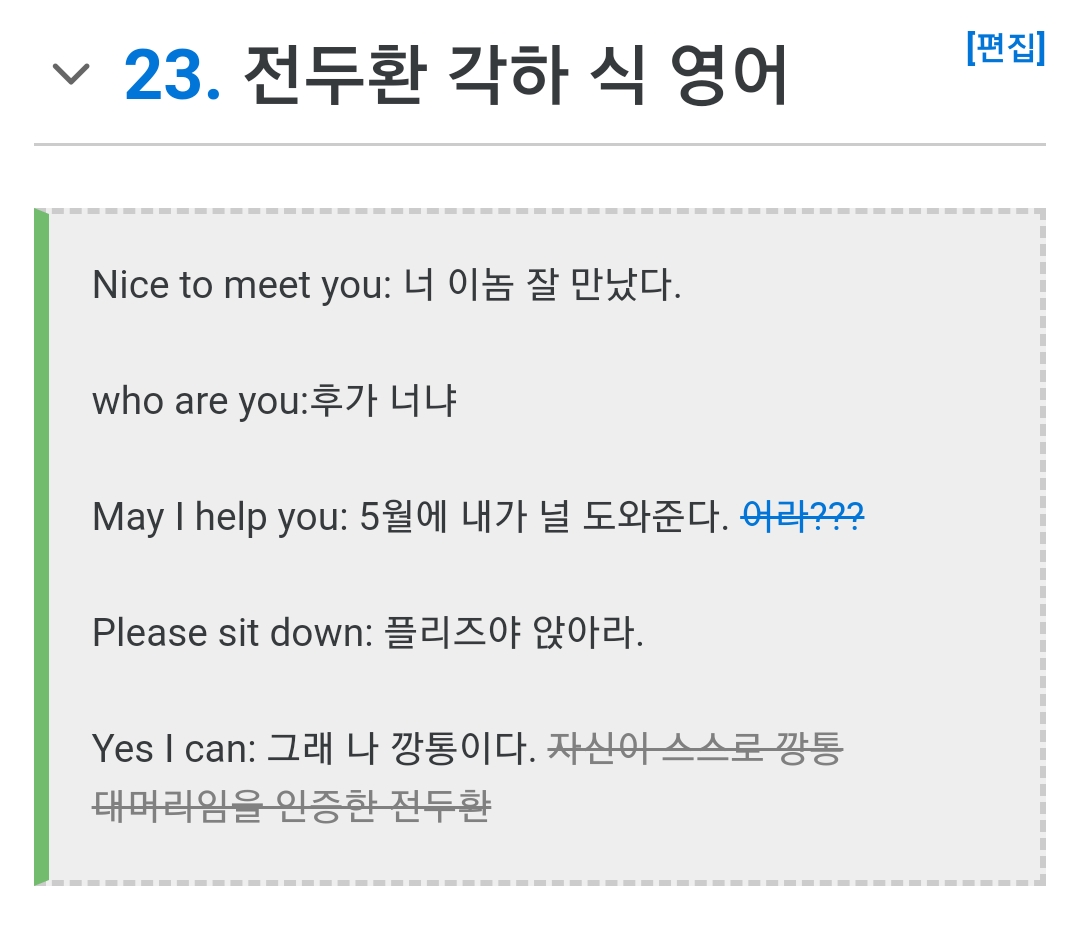
Task: Click the Korean text 플리즈야 앉아라
Action: [x=514, y=633]
